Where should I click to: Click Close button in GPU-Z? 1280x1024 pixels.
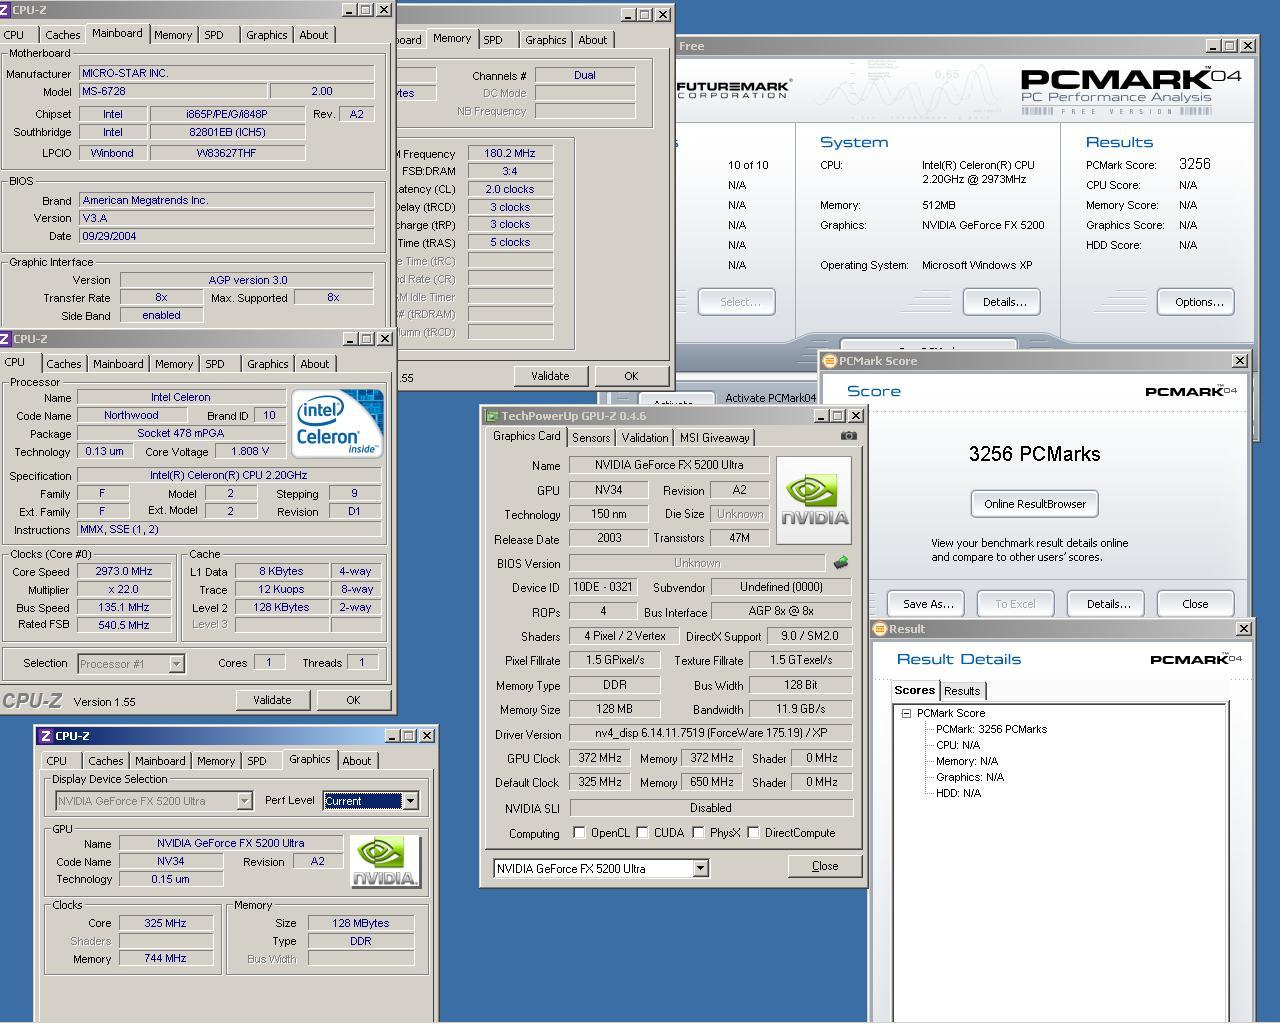pos(825,866)
